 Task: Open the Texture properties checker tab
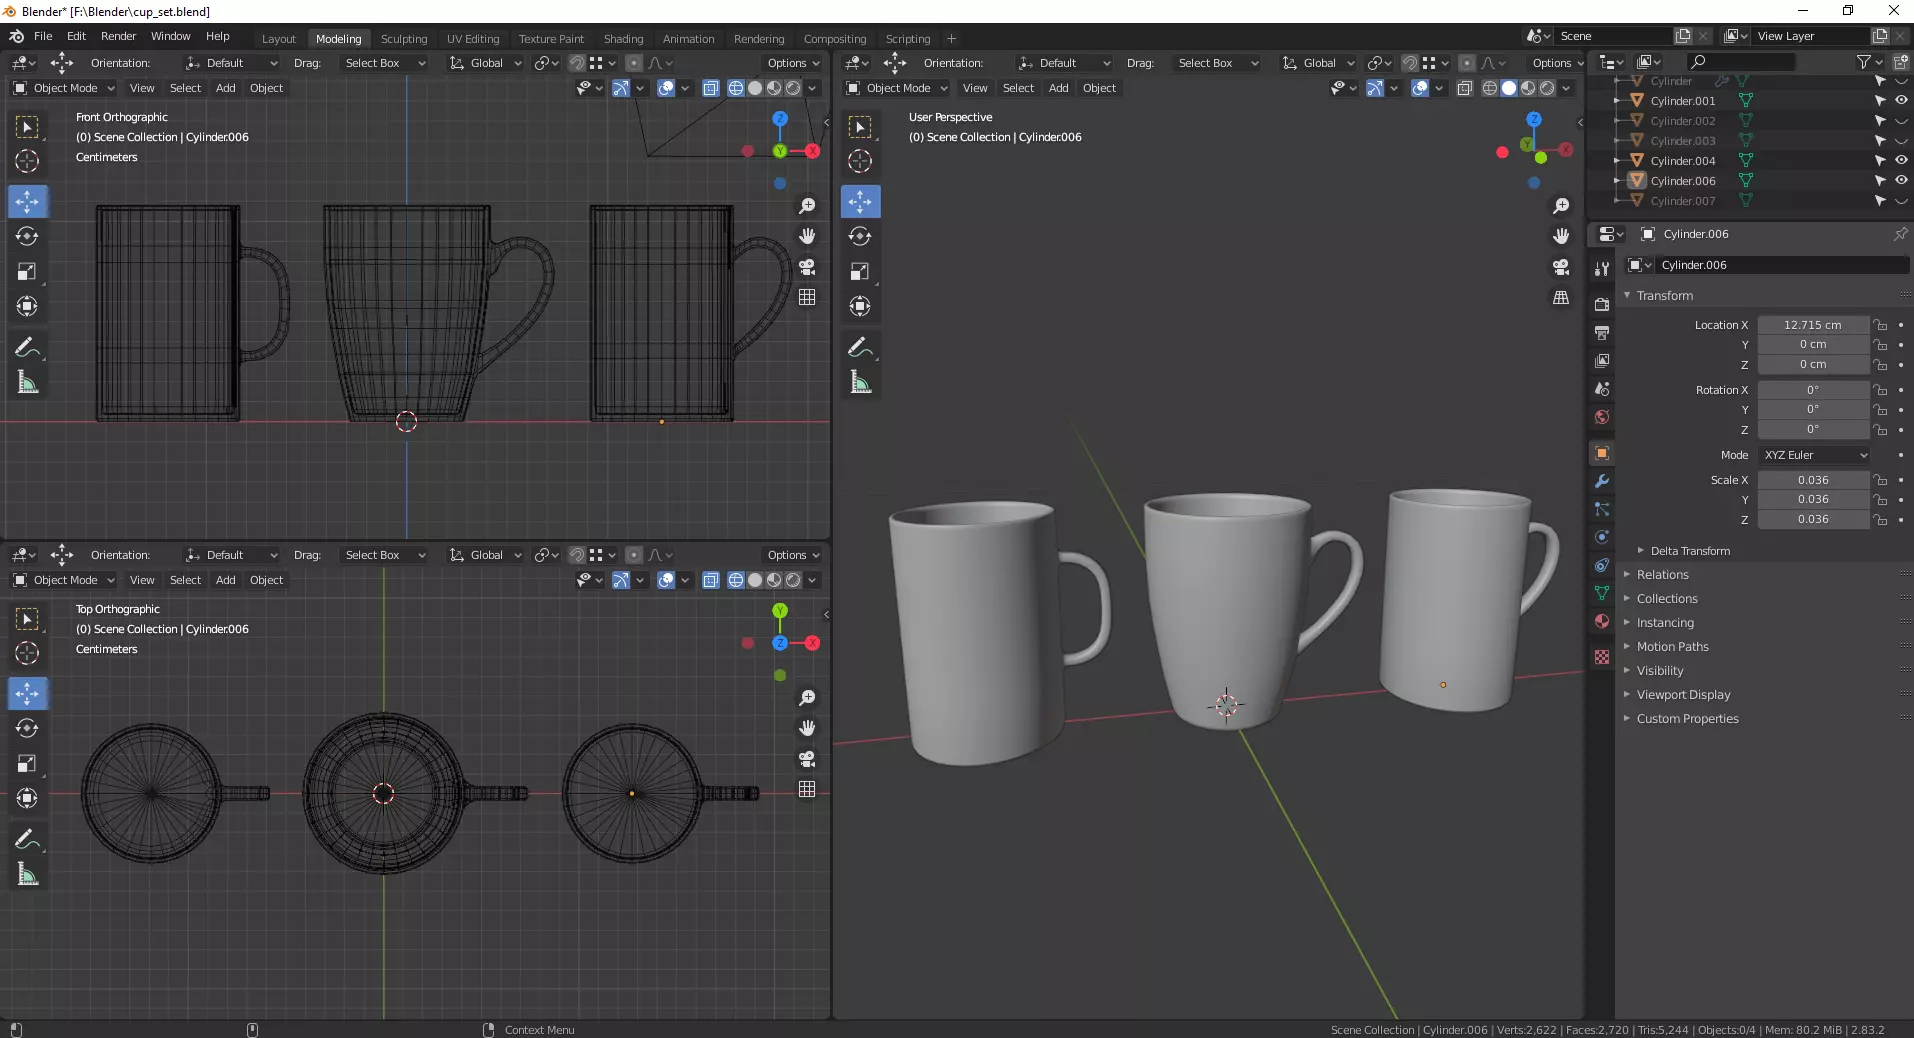click(1602, 657)
